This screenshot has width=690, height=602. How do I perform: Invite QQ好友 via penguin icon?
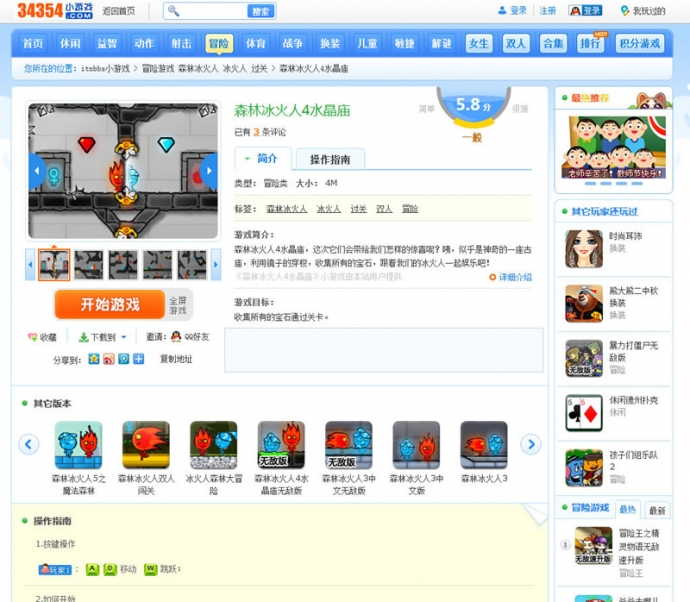[176, 337]
